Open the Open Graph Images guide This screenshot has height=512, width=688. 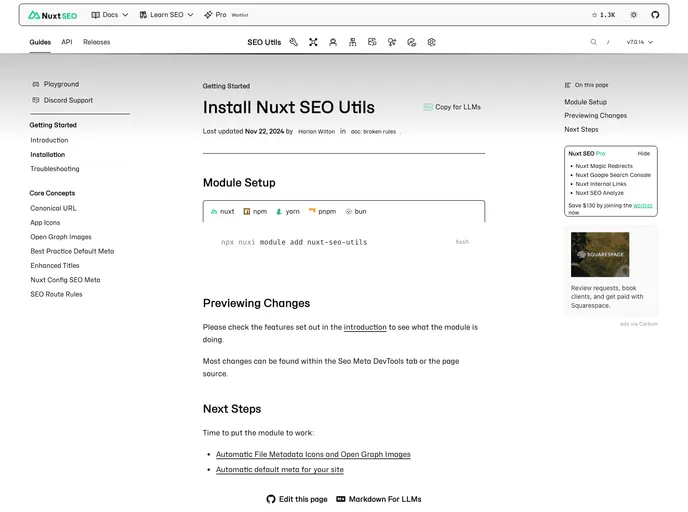pos(61,237)
